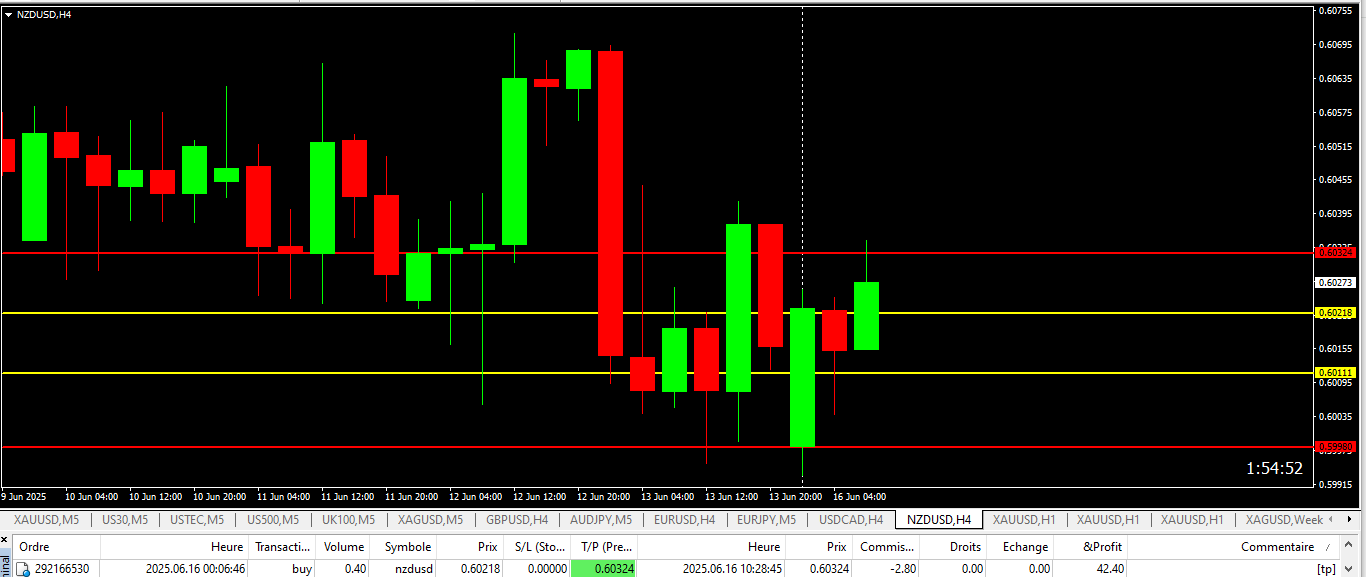This screenshot has width=1366, height=577.
Task: Sort history by the Ordre column header
Action: coord(55,547)
